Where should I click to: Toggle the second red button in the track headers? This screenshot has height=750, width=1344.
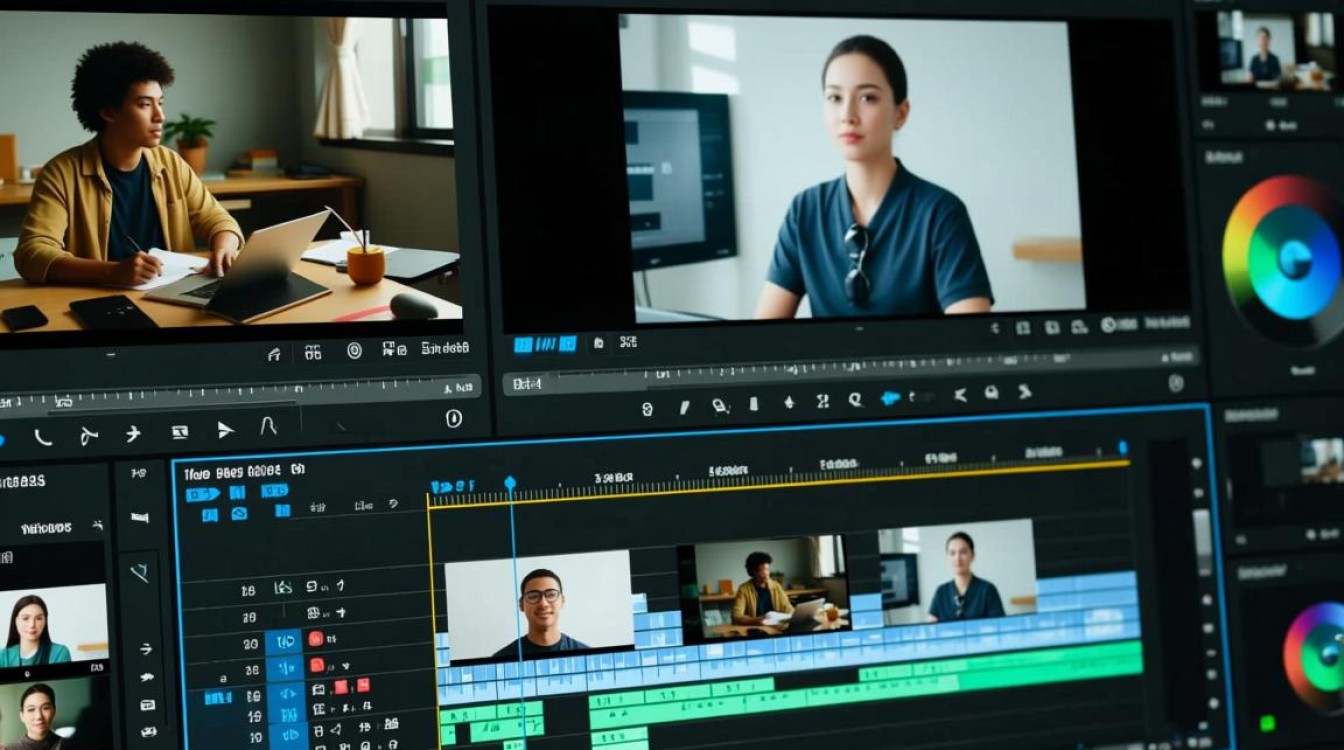(317, 665)
